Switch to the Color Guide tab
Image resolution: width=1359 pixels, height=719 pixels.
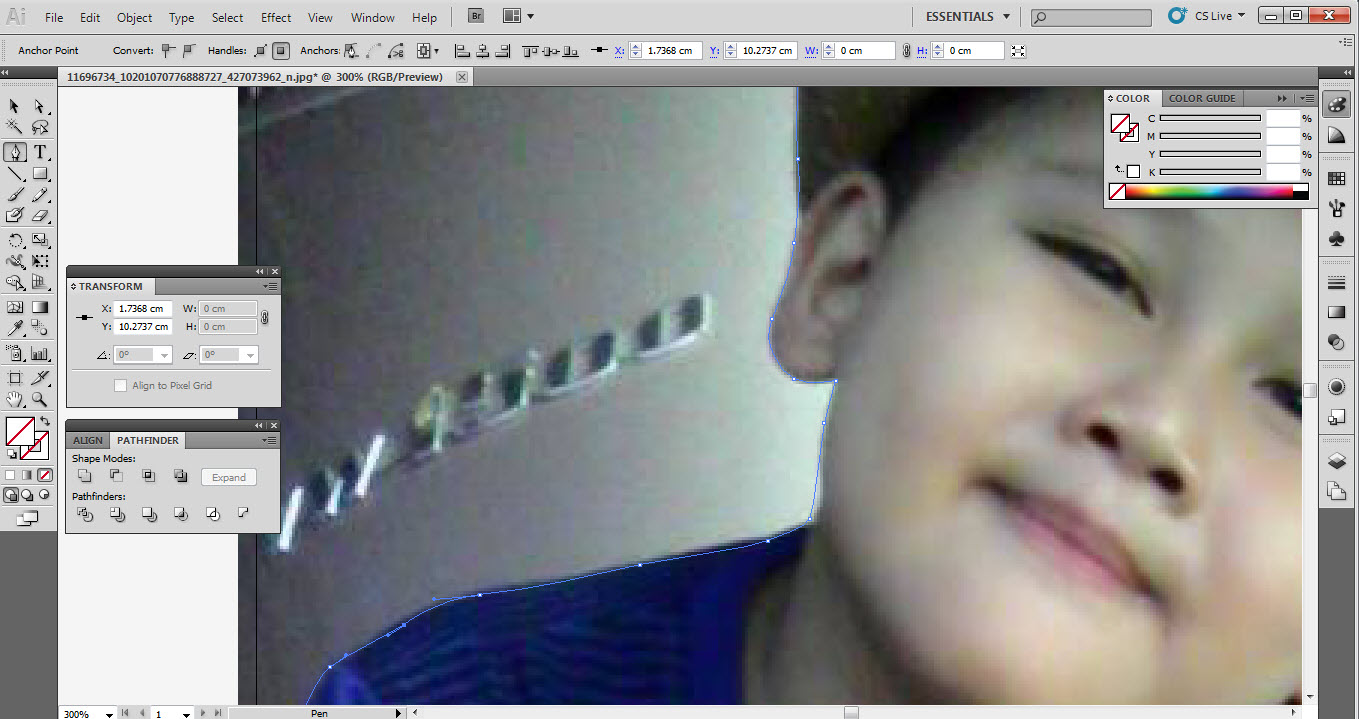point(1202,98)
